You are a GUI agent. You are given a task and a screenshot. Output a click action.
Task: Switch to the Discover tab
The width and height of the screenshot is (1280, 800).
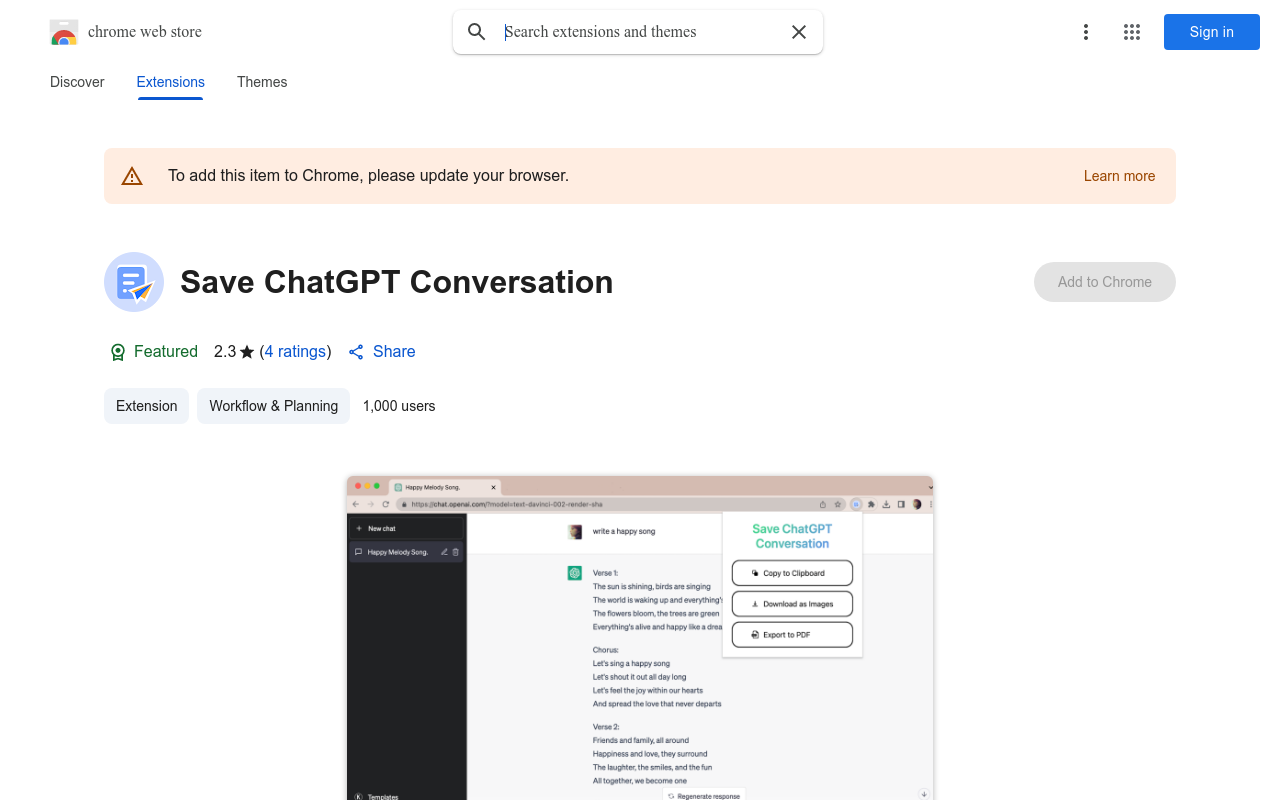(77, 82)
